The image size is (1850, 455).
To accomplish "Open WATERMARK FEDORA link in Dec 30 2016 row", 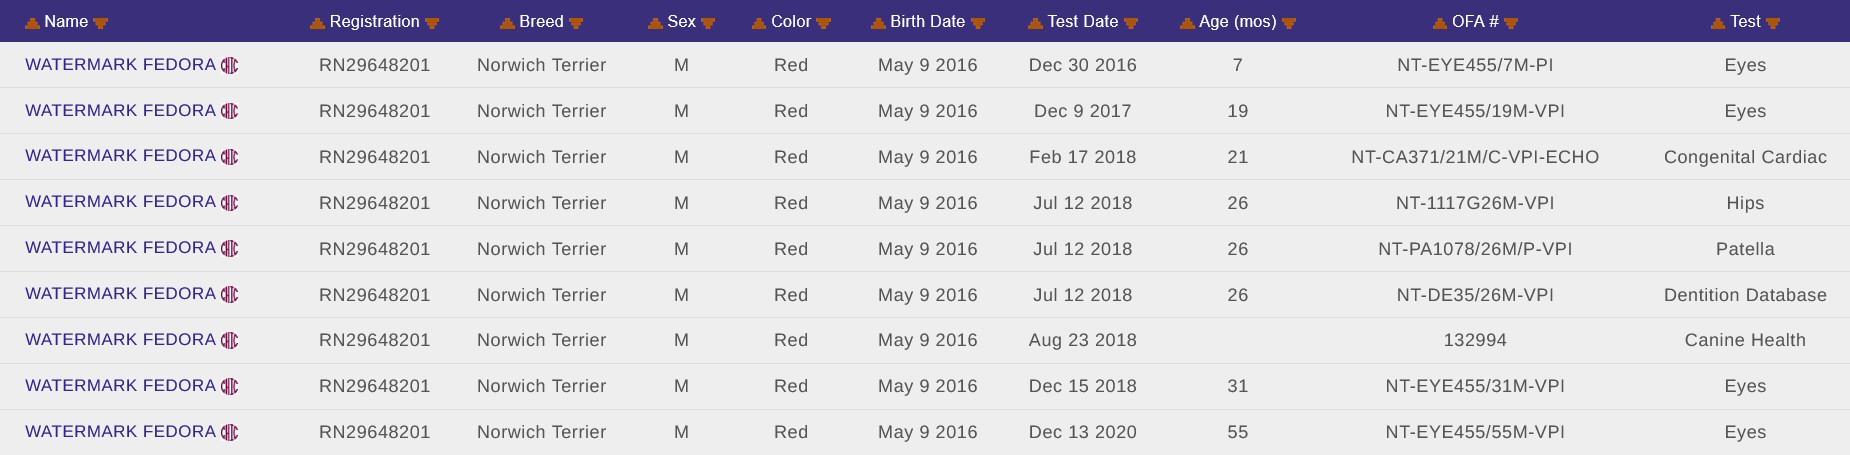I will (120, 65).
